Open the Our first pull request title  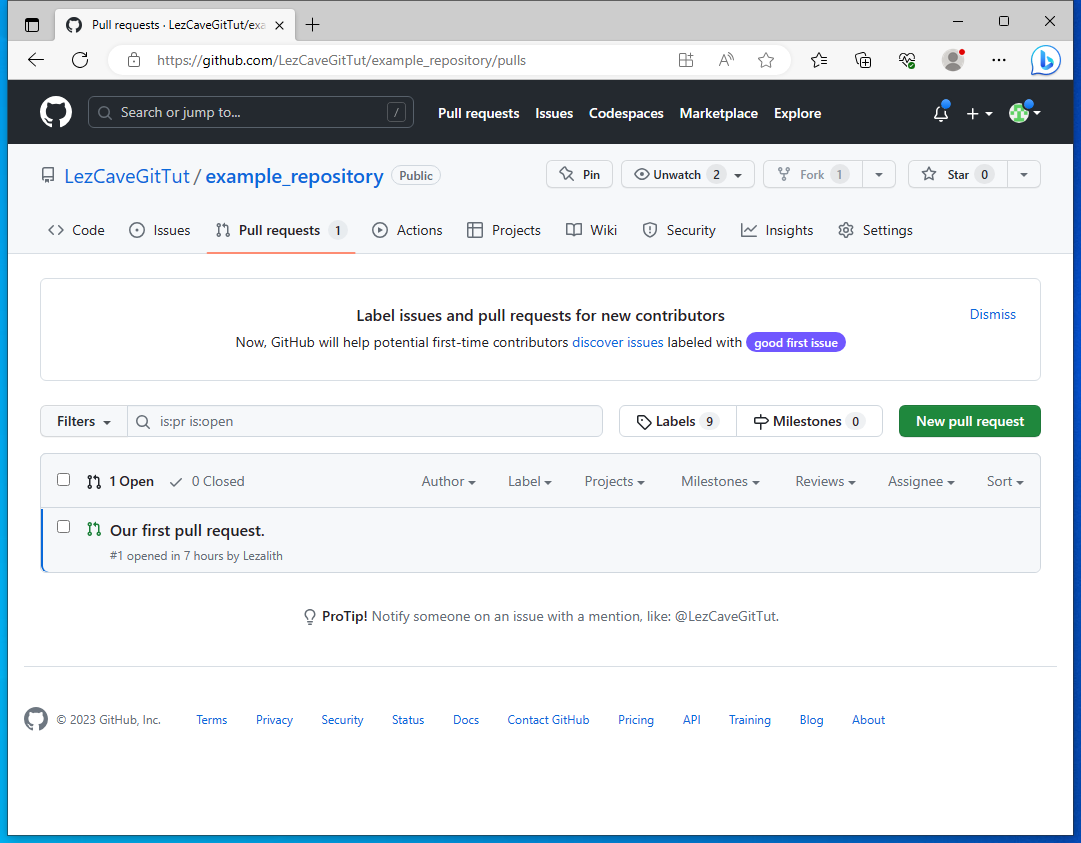tap(188, 530)
